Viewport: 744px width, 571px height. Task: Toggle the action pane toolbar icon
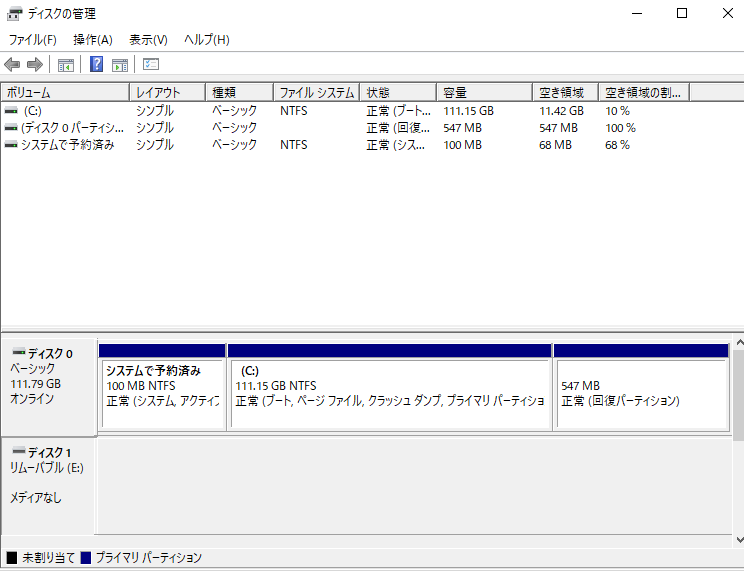[120, 65]
